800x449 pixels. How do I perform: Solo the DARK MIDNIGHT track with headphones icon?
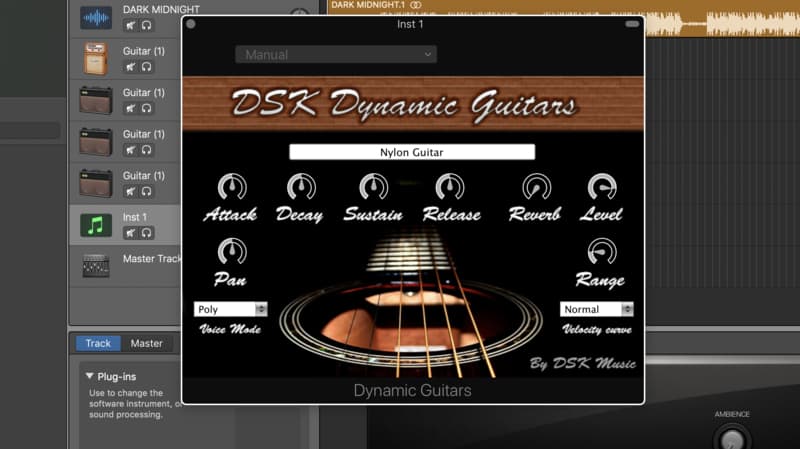tap(146, 25)
